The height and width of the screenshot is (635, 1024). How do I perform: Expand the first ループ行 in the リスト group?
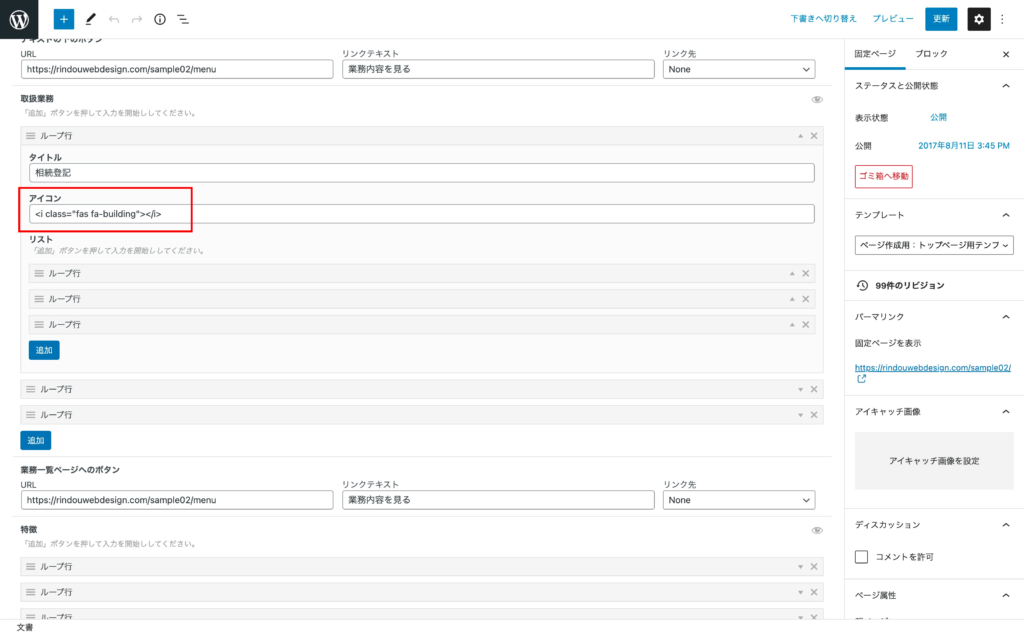792,274
